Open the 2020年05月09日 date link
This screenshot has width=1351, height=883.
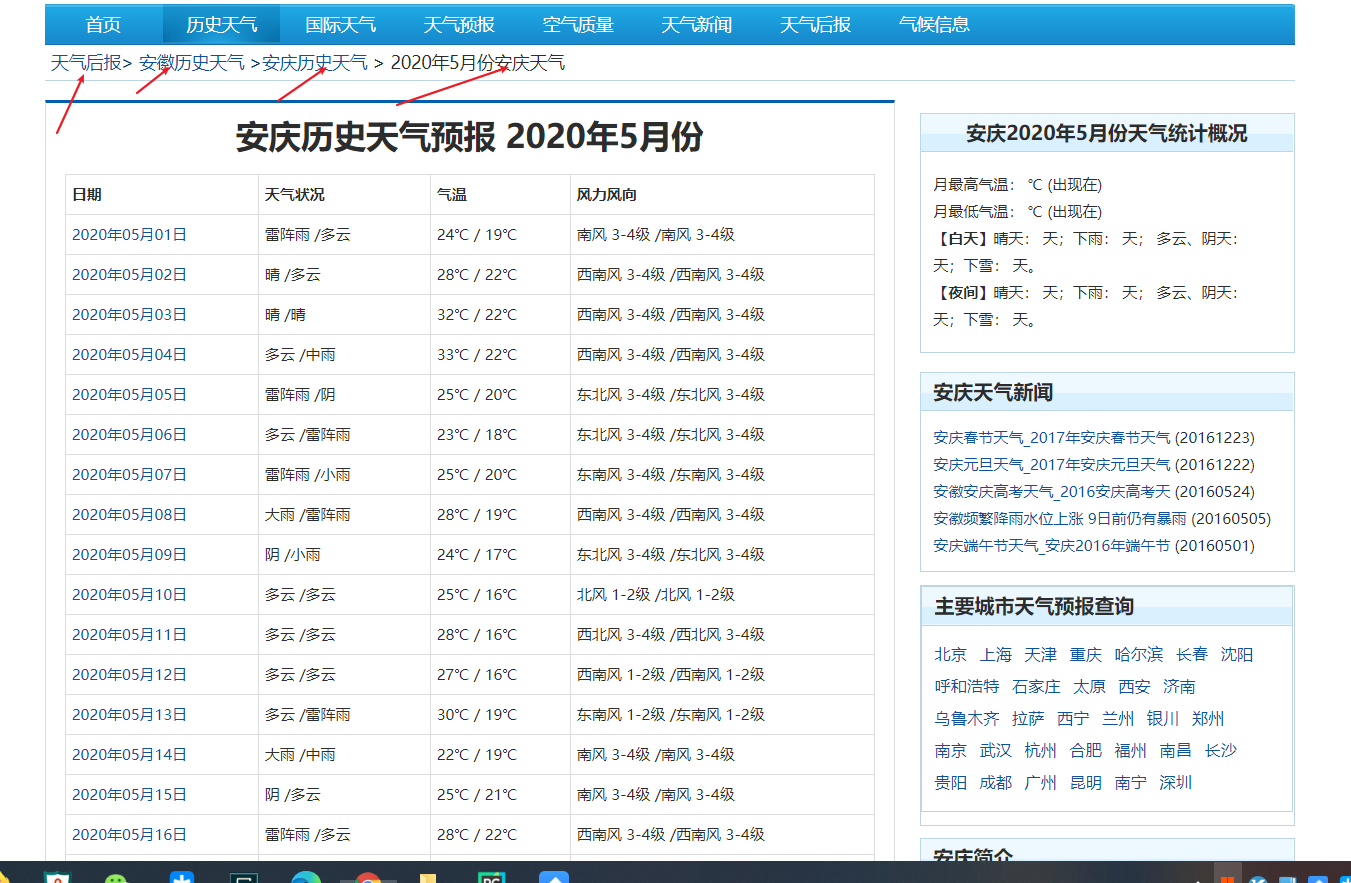pyautogui.click(x=129, y=555)
